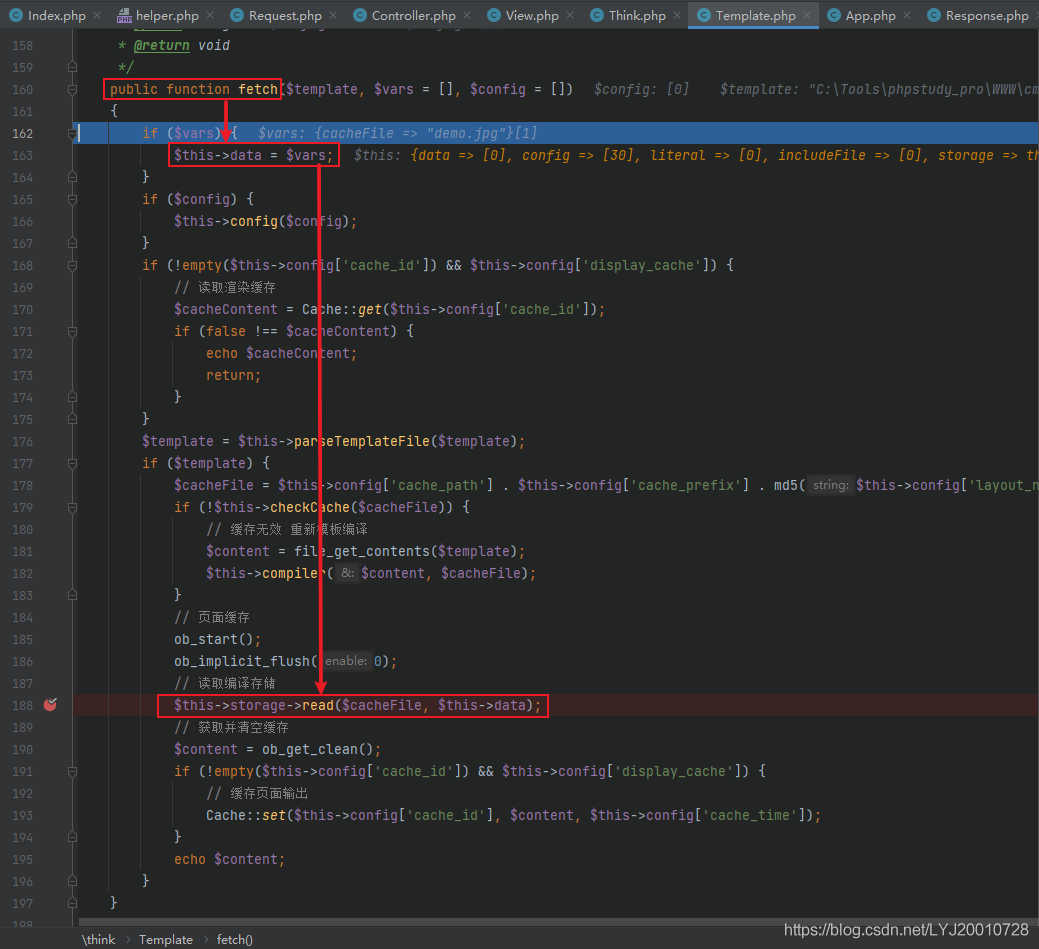
Task: Fold the display_cache block at line 191
Action: tap(72, 771)
